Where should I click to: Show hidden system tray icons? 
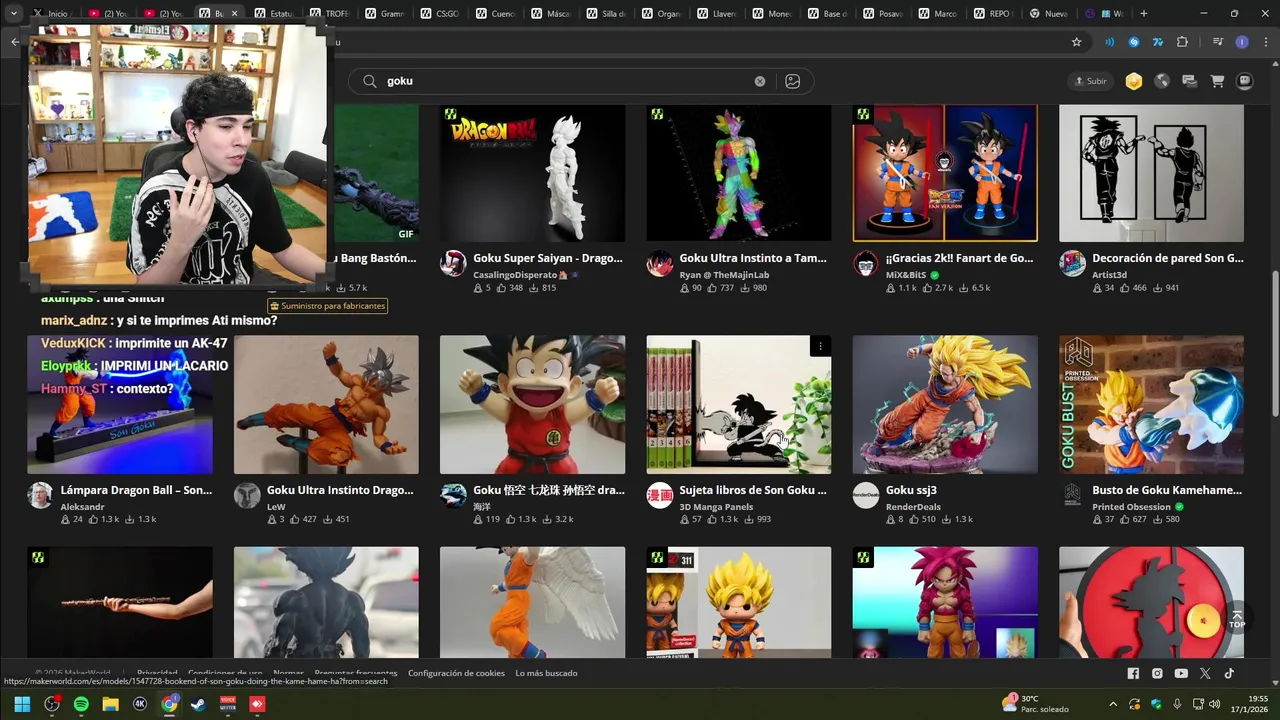pos(1113,704)
